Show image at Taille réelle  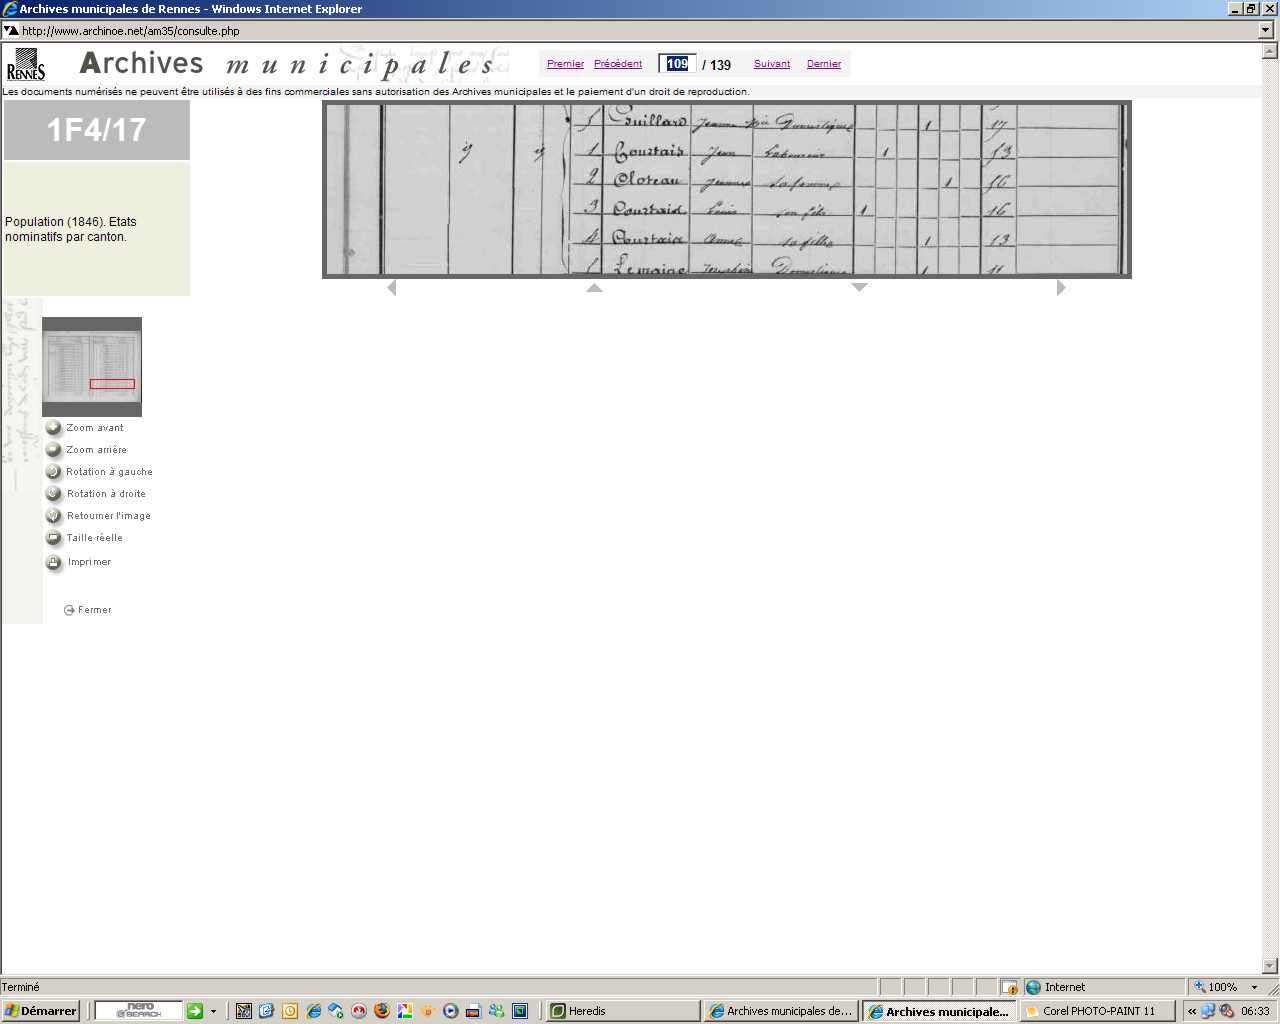tap(54, 538)
